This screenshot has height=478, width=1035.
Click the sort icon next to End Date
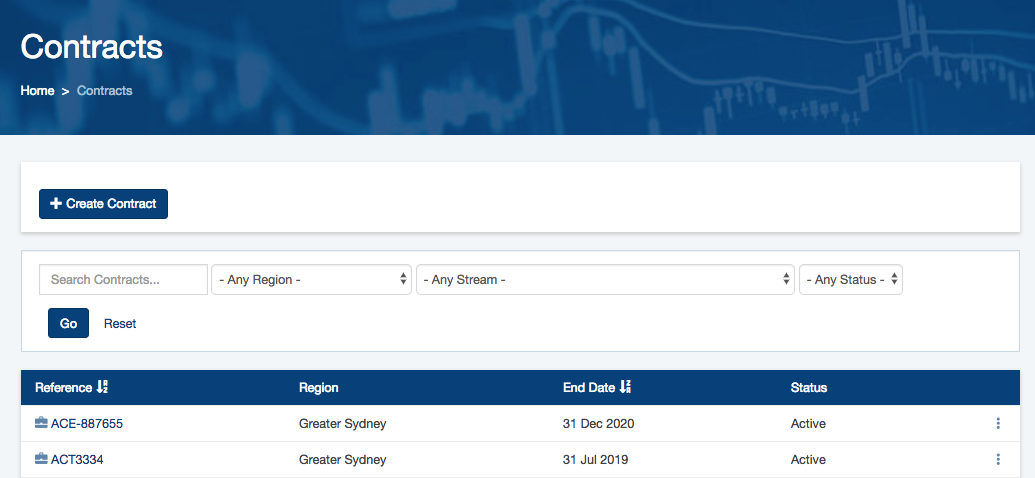tap(624, 388)
